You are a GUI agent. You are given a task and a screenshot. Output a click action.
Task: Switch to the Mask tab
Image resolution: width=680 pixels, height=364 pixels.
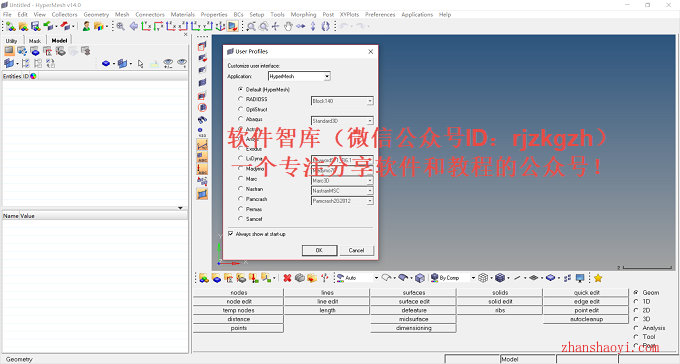35,41
